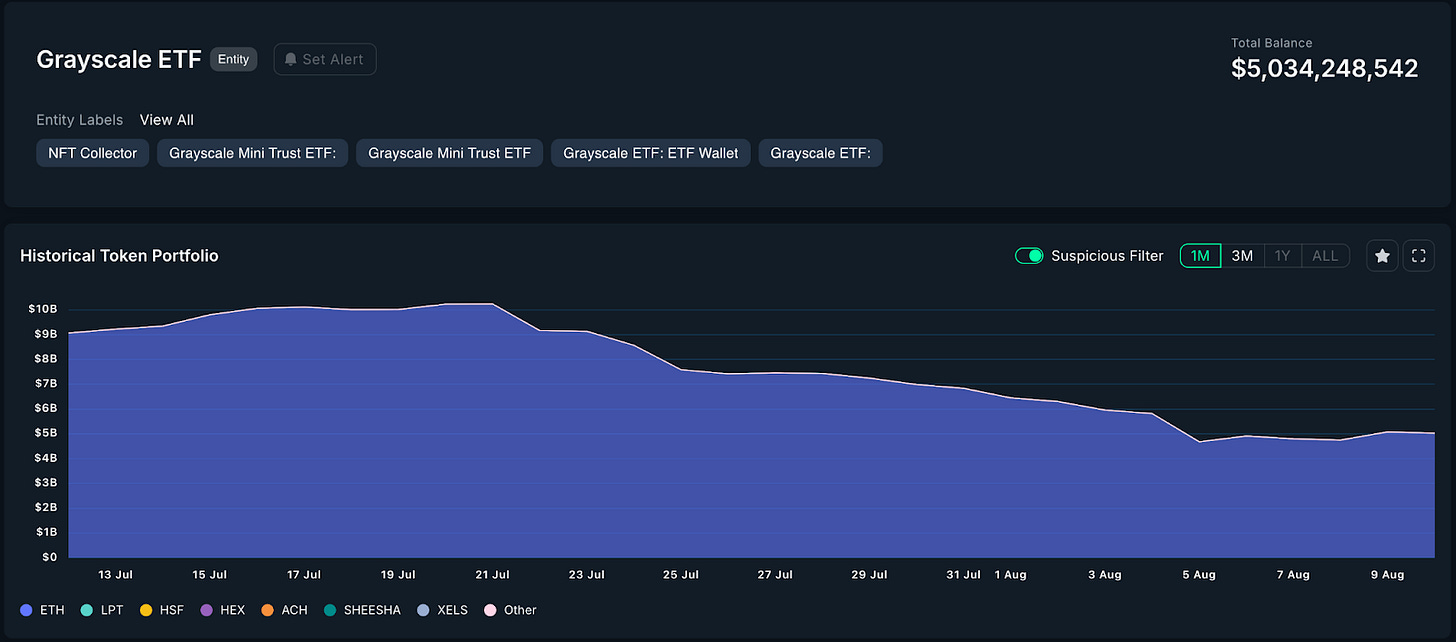Toggle the Suspicious Filter switch
Image resolution: width=1456 pixels, height=642 pixels.
(x=1029, y=256)
